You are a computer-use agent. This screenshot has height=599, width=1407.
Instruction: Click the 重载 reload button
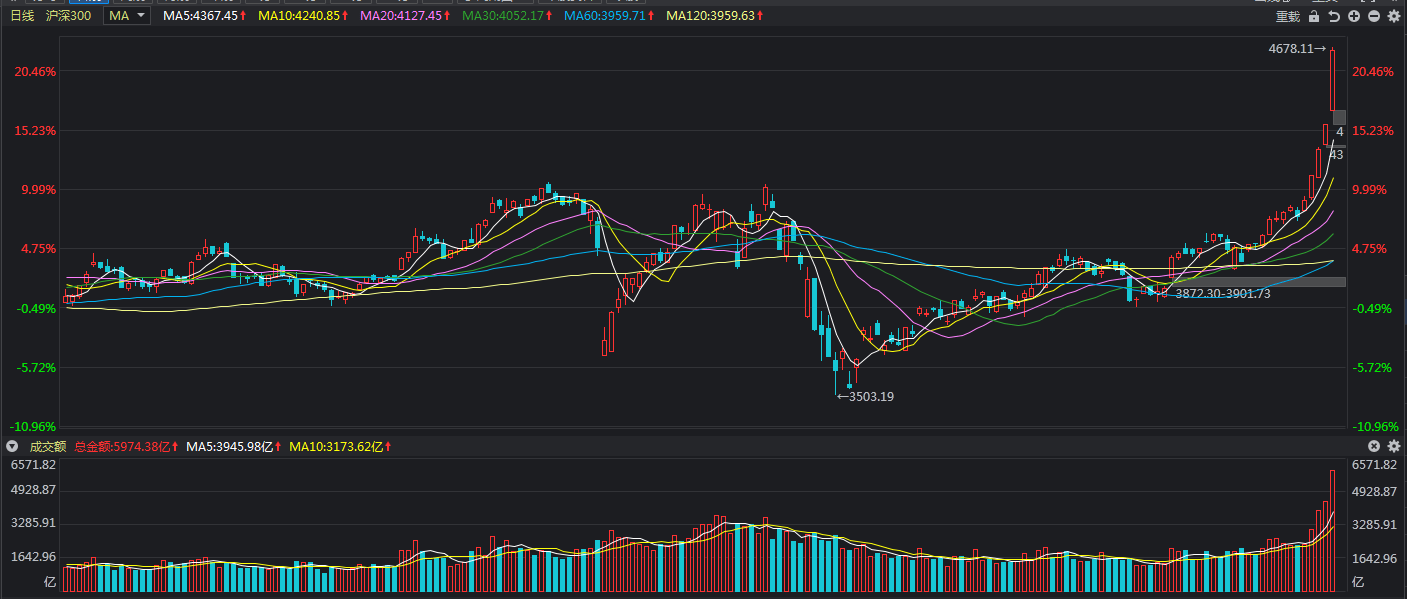[x=1288, y=16]
